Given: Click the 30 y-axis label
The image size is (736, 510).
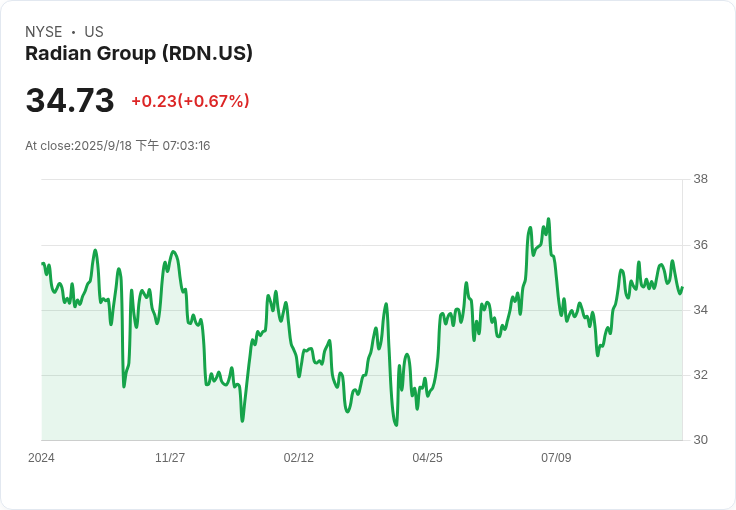Looking at the screenshot, I should (x=700, y=440).
